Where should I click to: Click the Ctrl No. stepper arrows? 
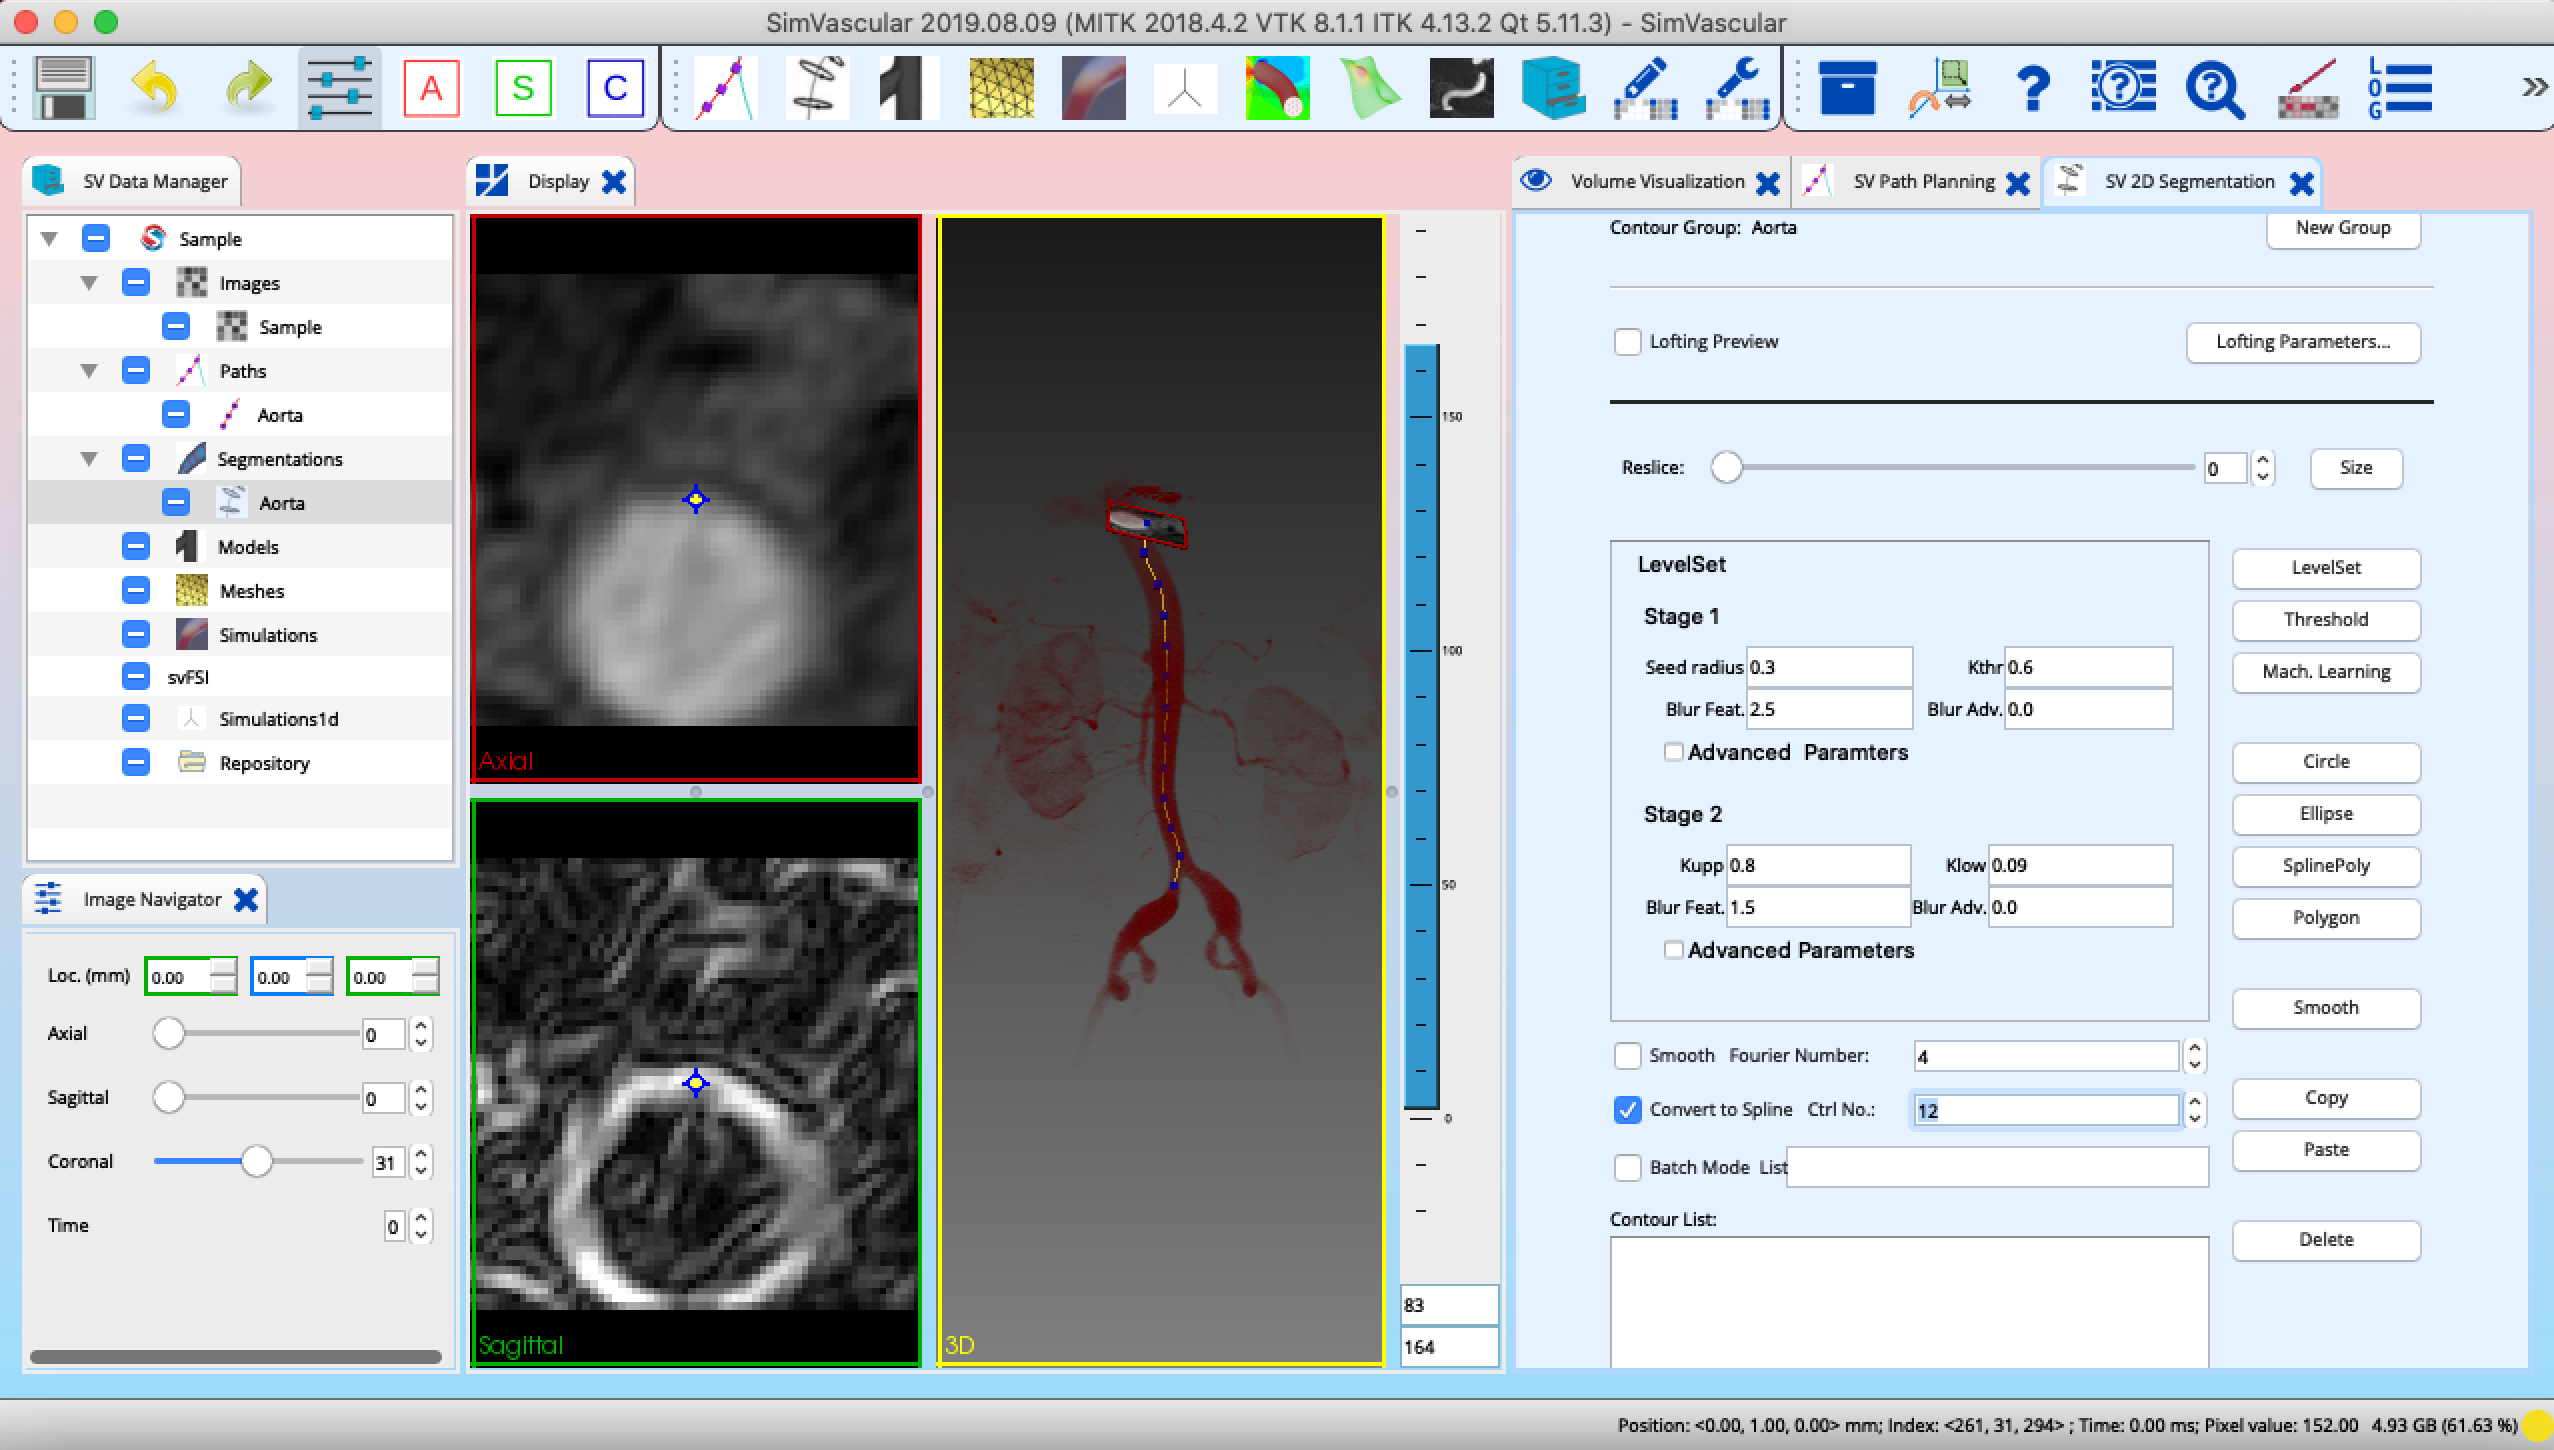tap(2195, 1110)
